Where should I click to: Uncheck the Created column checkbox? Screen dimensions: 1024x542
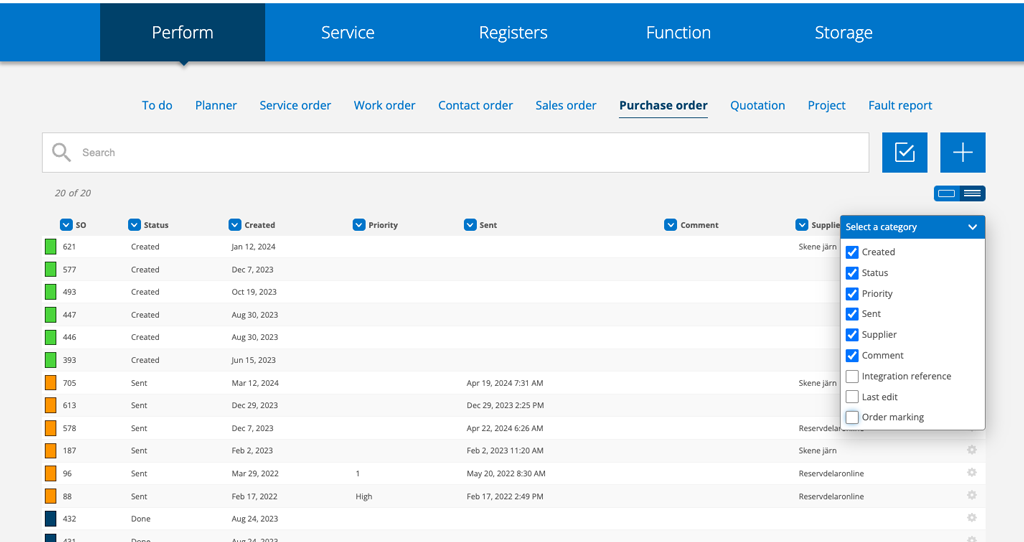tap(852, 252)
